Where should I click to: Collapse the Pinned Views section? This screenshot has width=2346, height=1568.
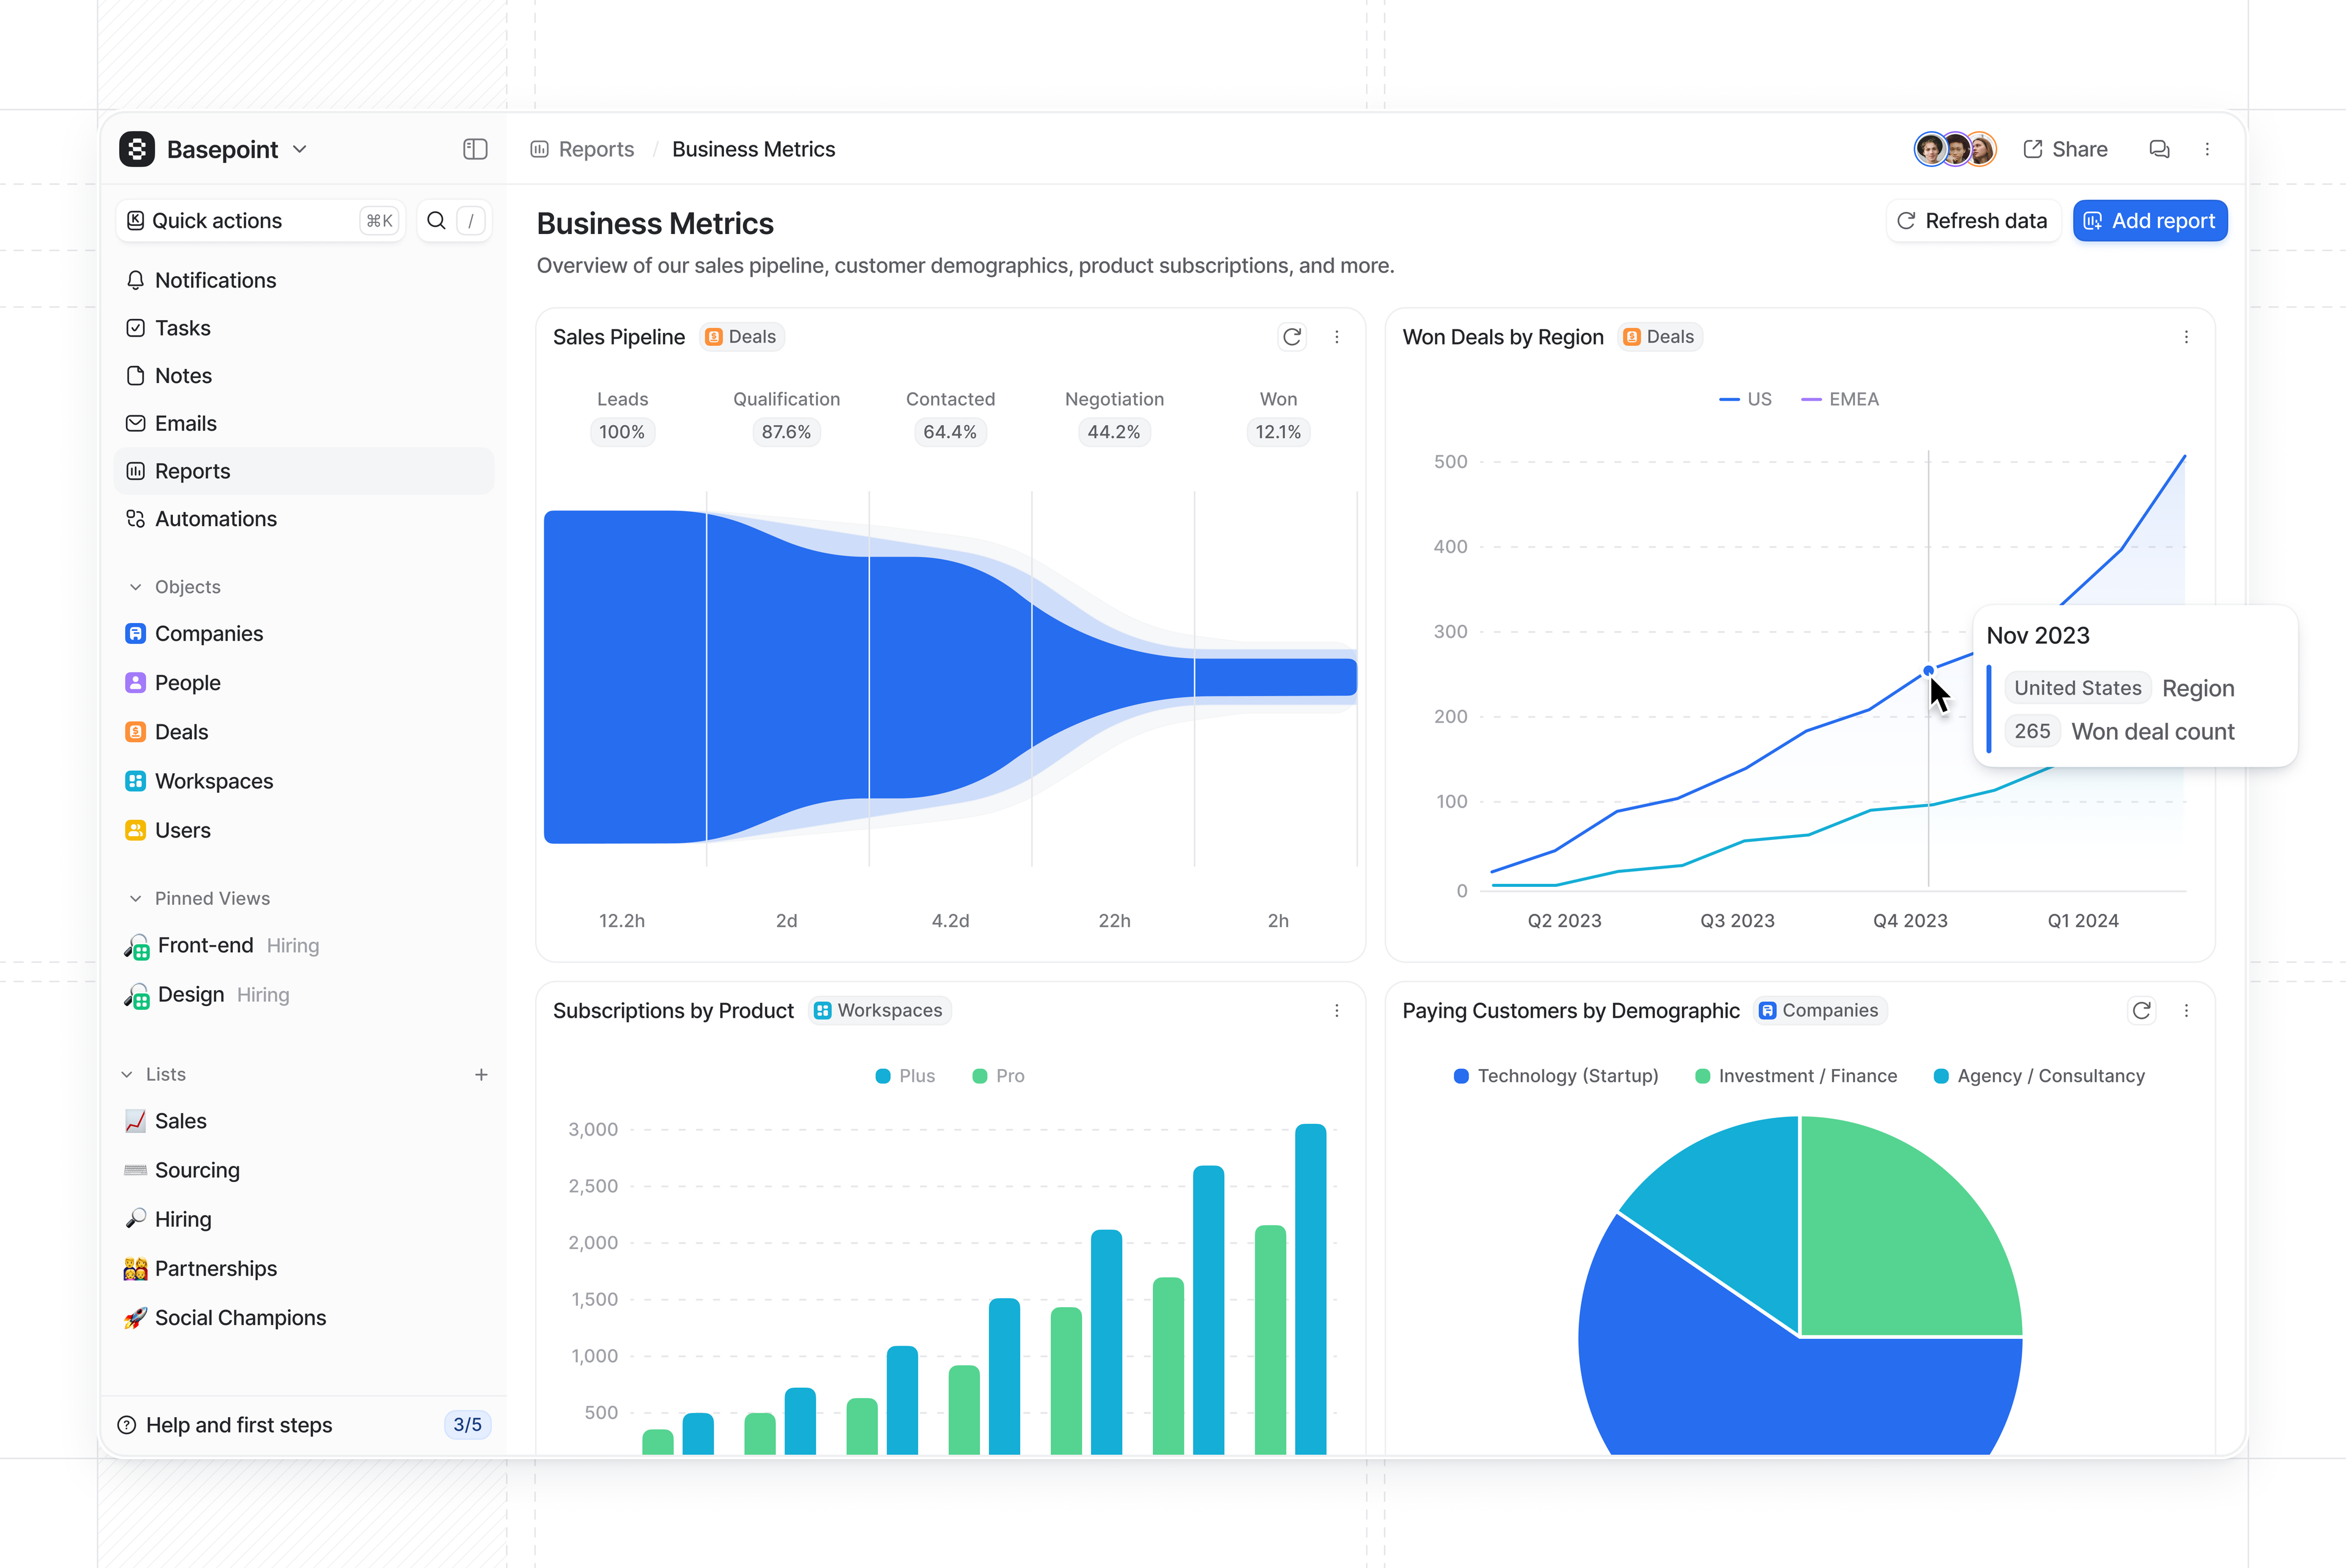(136, 898)
